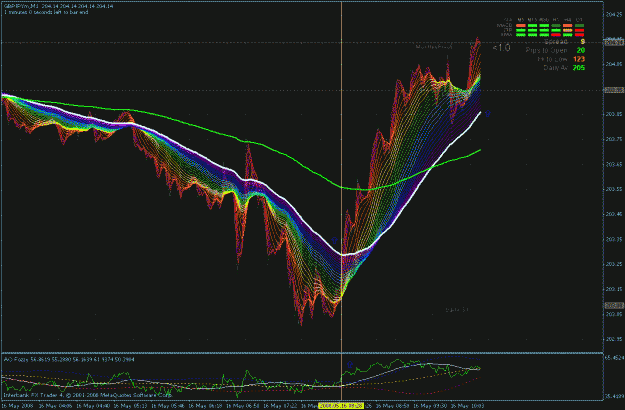Click the '16 May 06:50' time axis label

click(245, 406)
